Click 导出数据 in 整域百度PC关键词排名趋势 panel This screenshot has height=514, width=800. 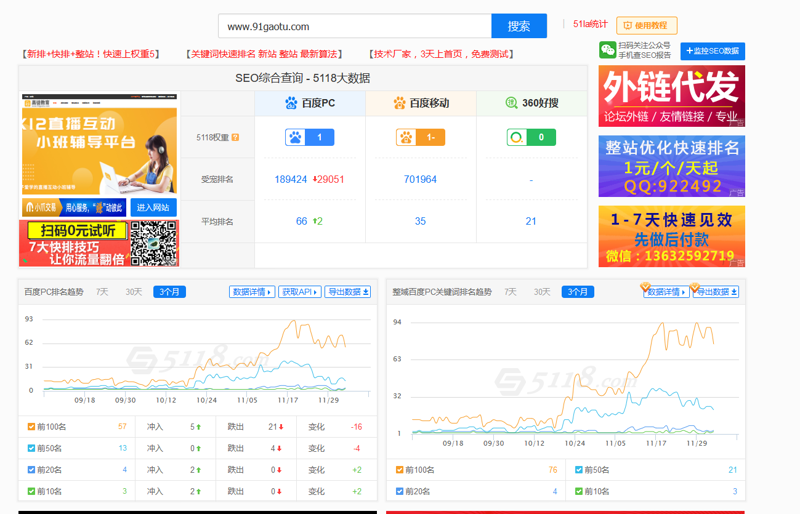[x=716, y=292]
